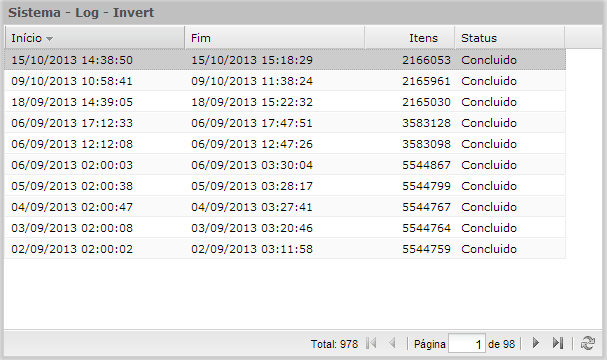Select the row ending 06/09/2013 03:30:04

click(x=285, y=165)
